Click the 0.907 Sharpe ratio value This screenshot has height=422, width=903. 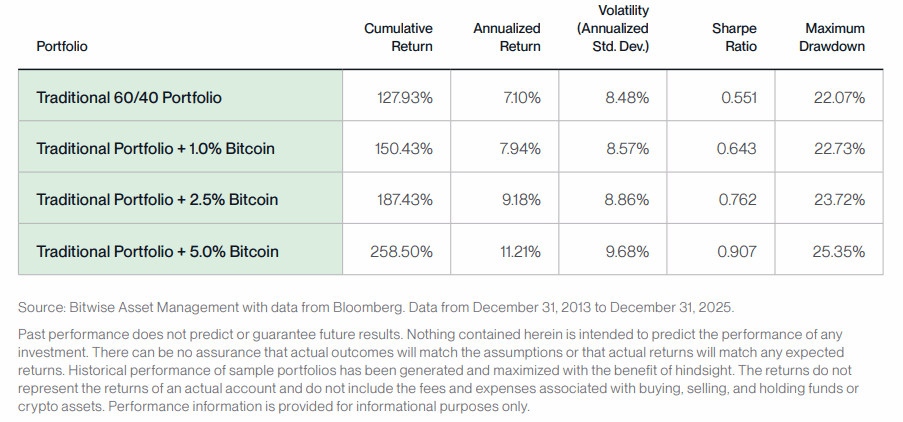pyautogui.click(x=737, y=251)
